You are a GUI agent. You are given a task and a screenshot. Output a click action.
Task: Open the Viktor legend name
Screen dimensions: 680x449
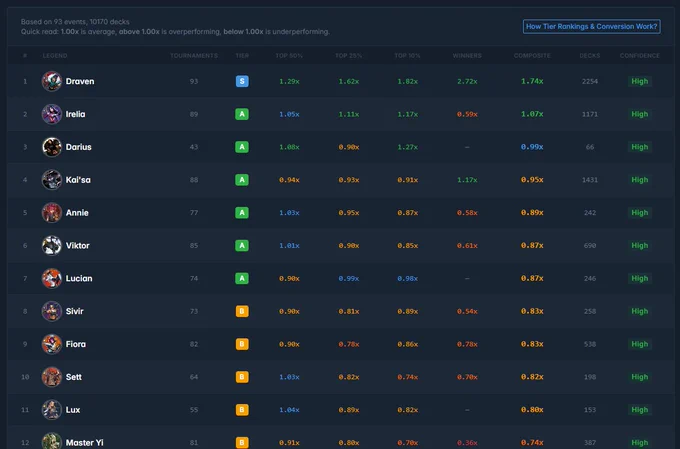click(x=78, y=246)
